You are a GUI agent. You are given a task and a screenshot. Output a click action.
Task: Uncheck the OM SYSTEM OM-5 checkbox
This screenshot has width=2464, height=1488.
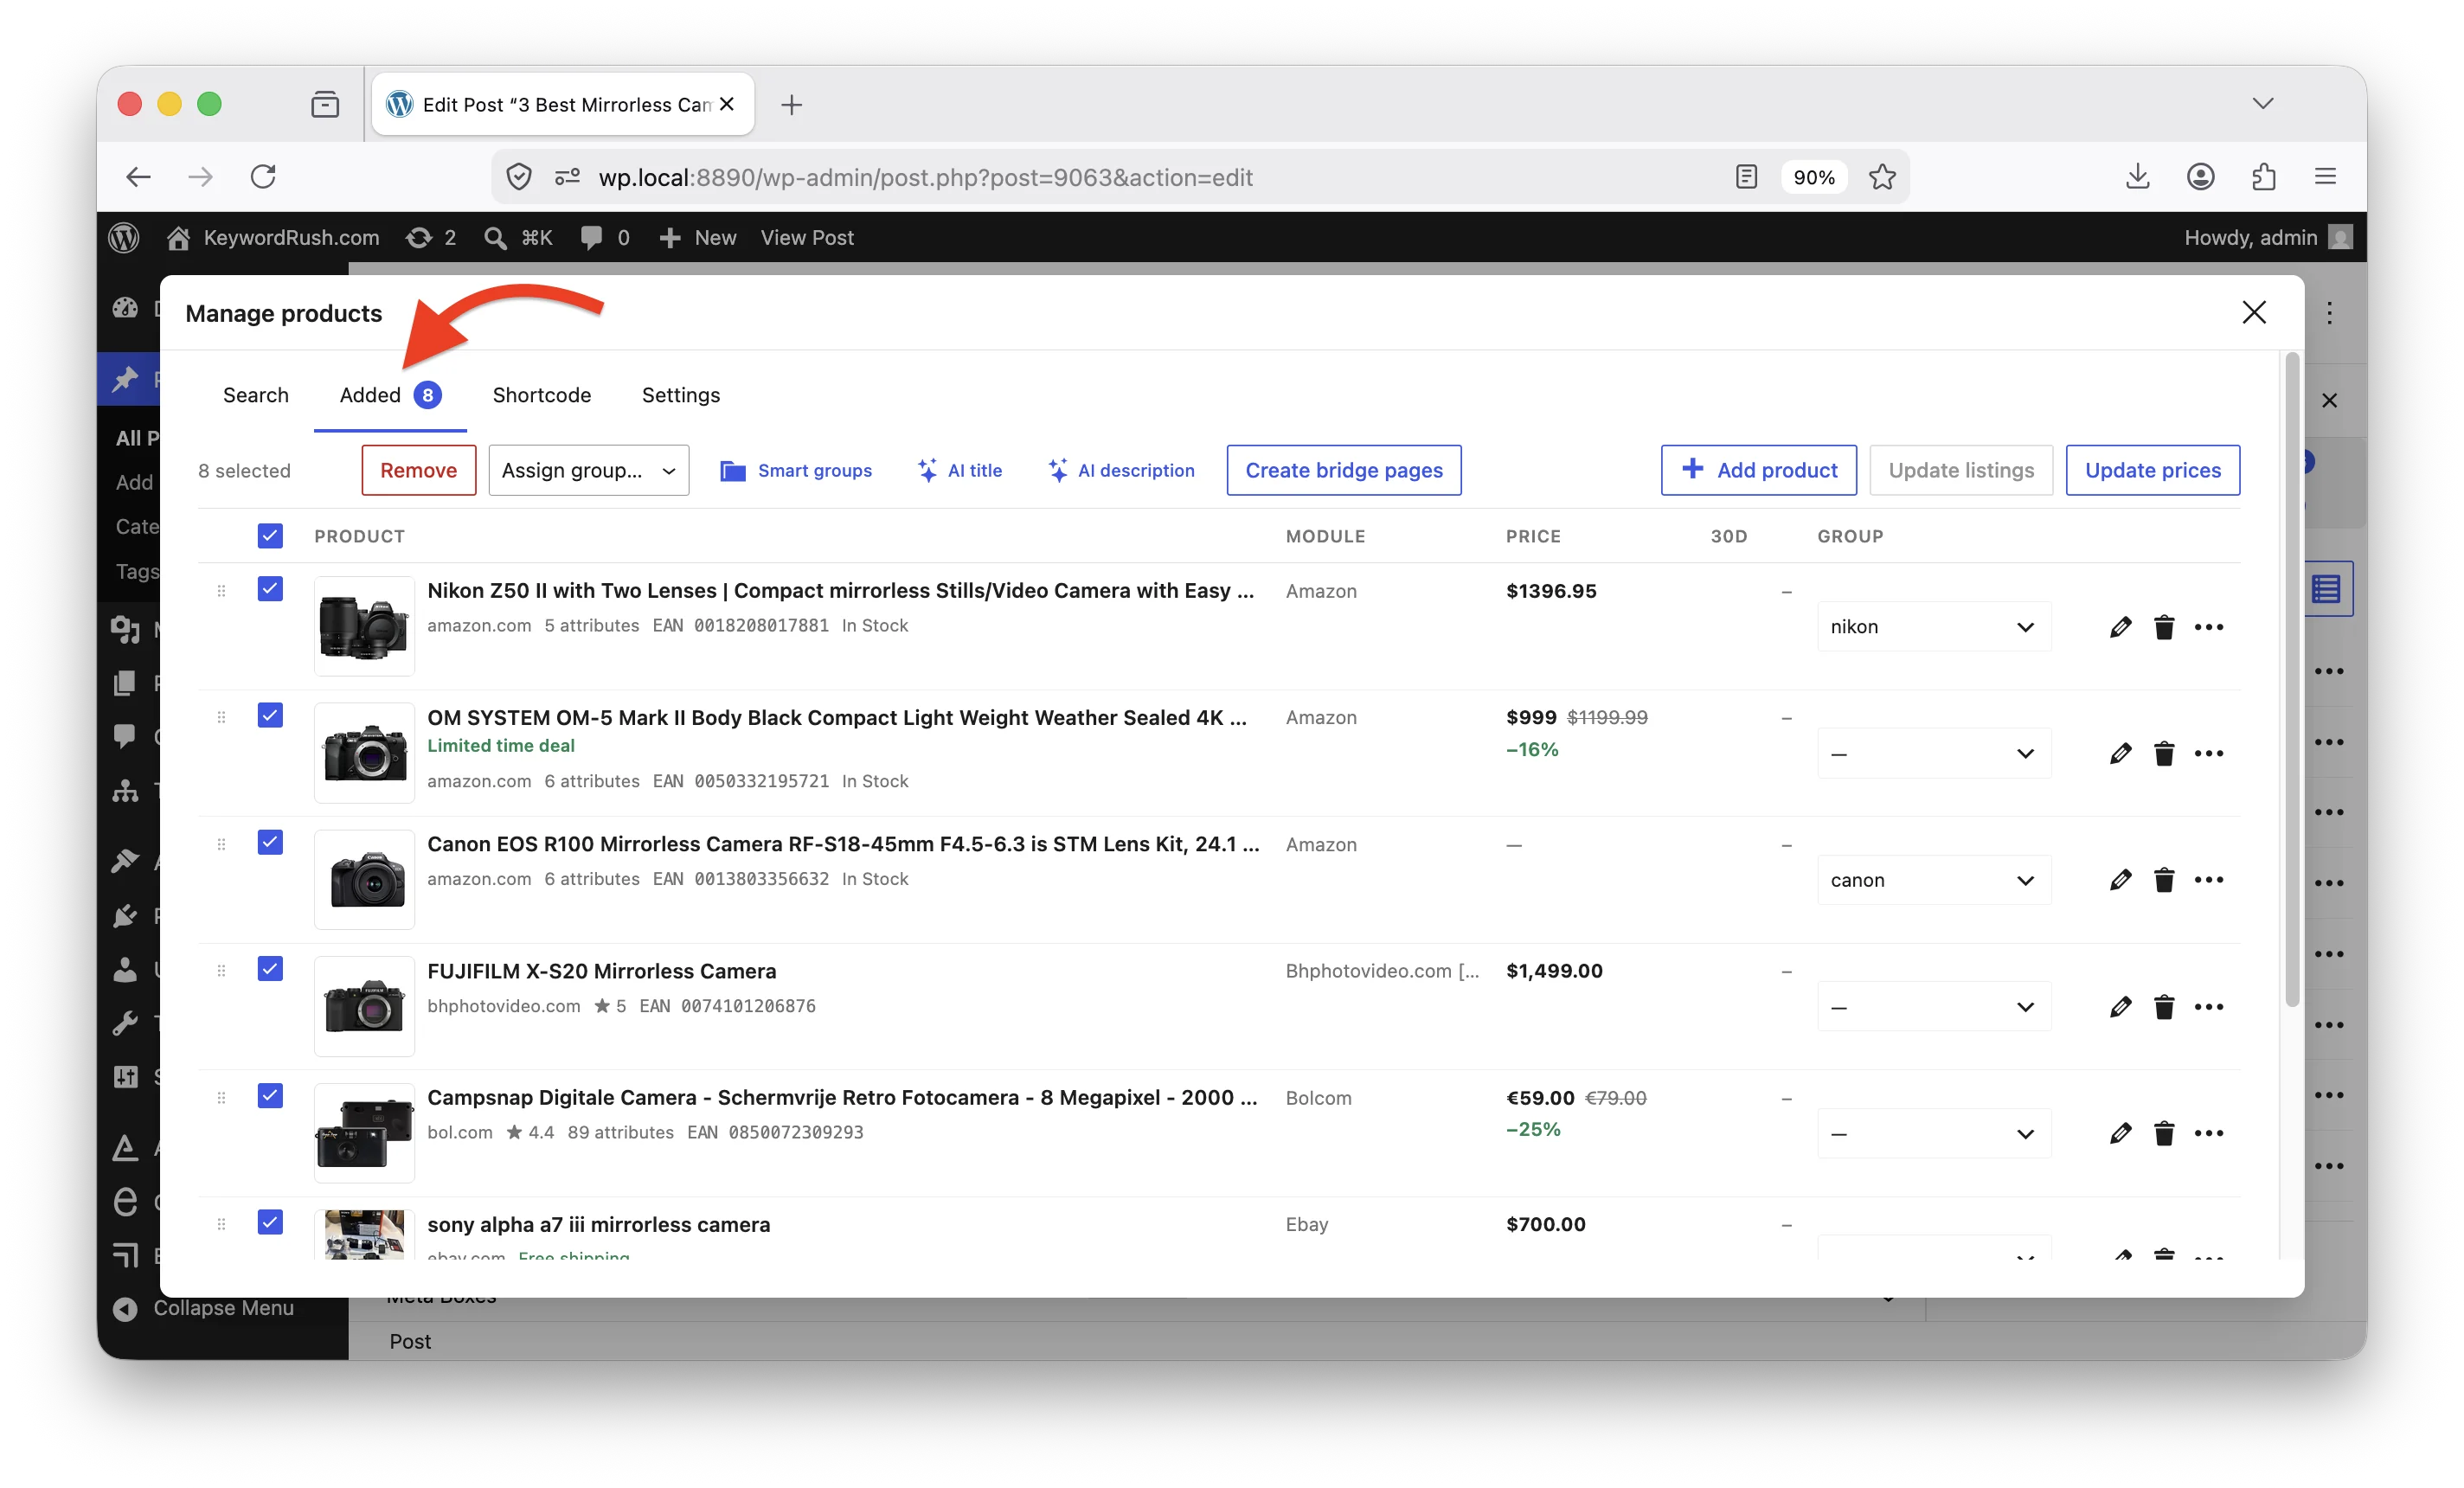[x=270, y=716]
